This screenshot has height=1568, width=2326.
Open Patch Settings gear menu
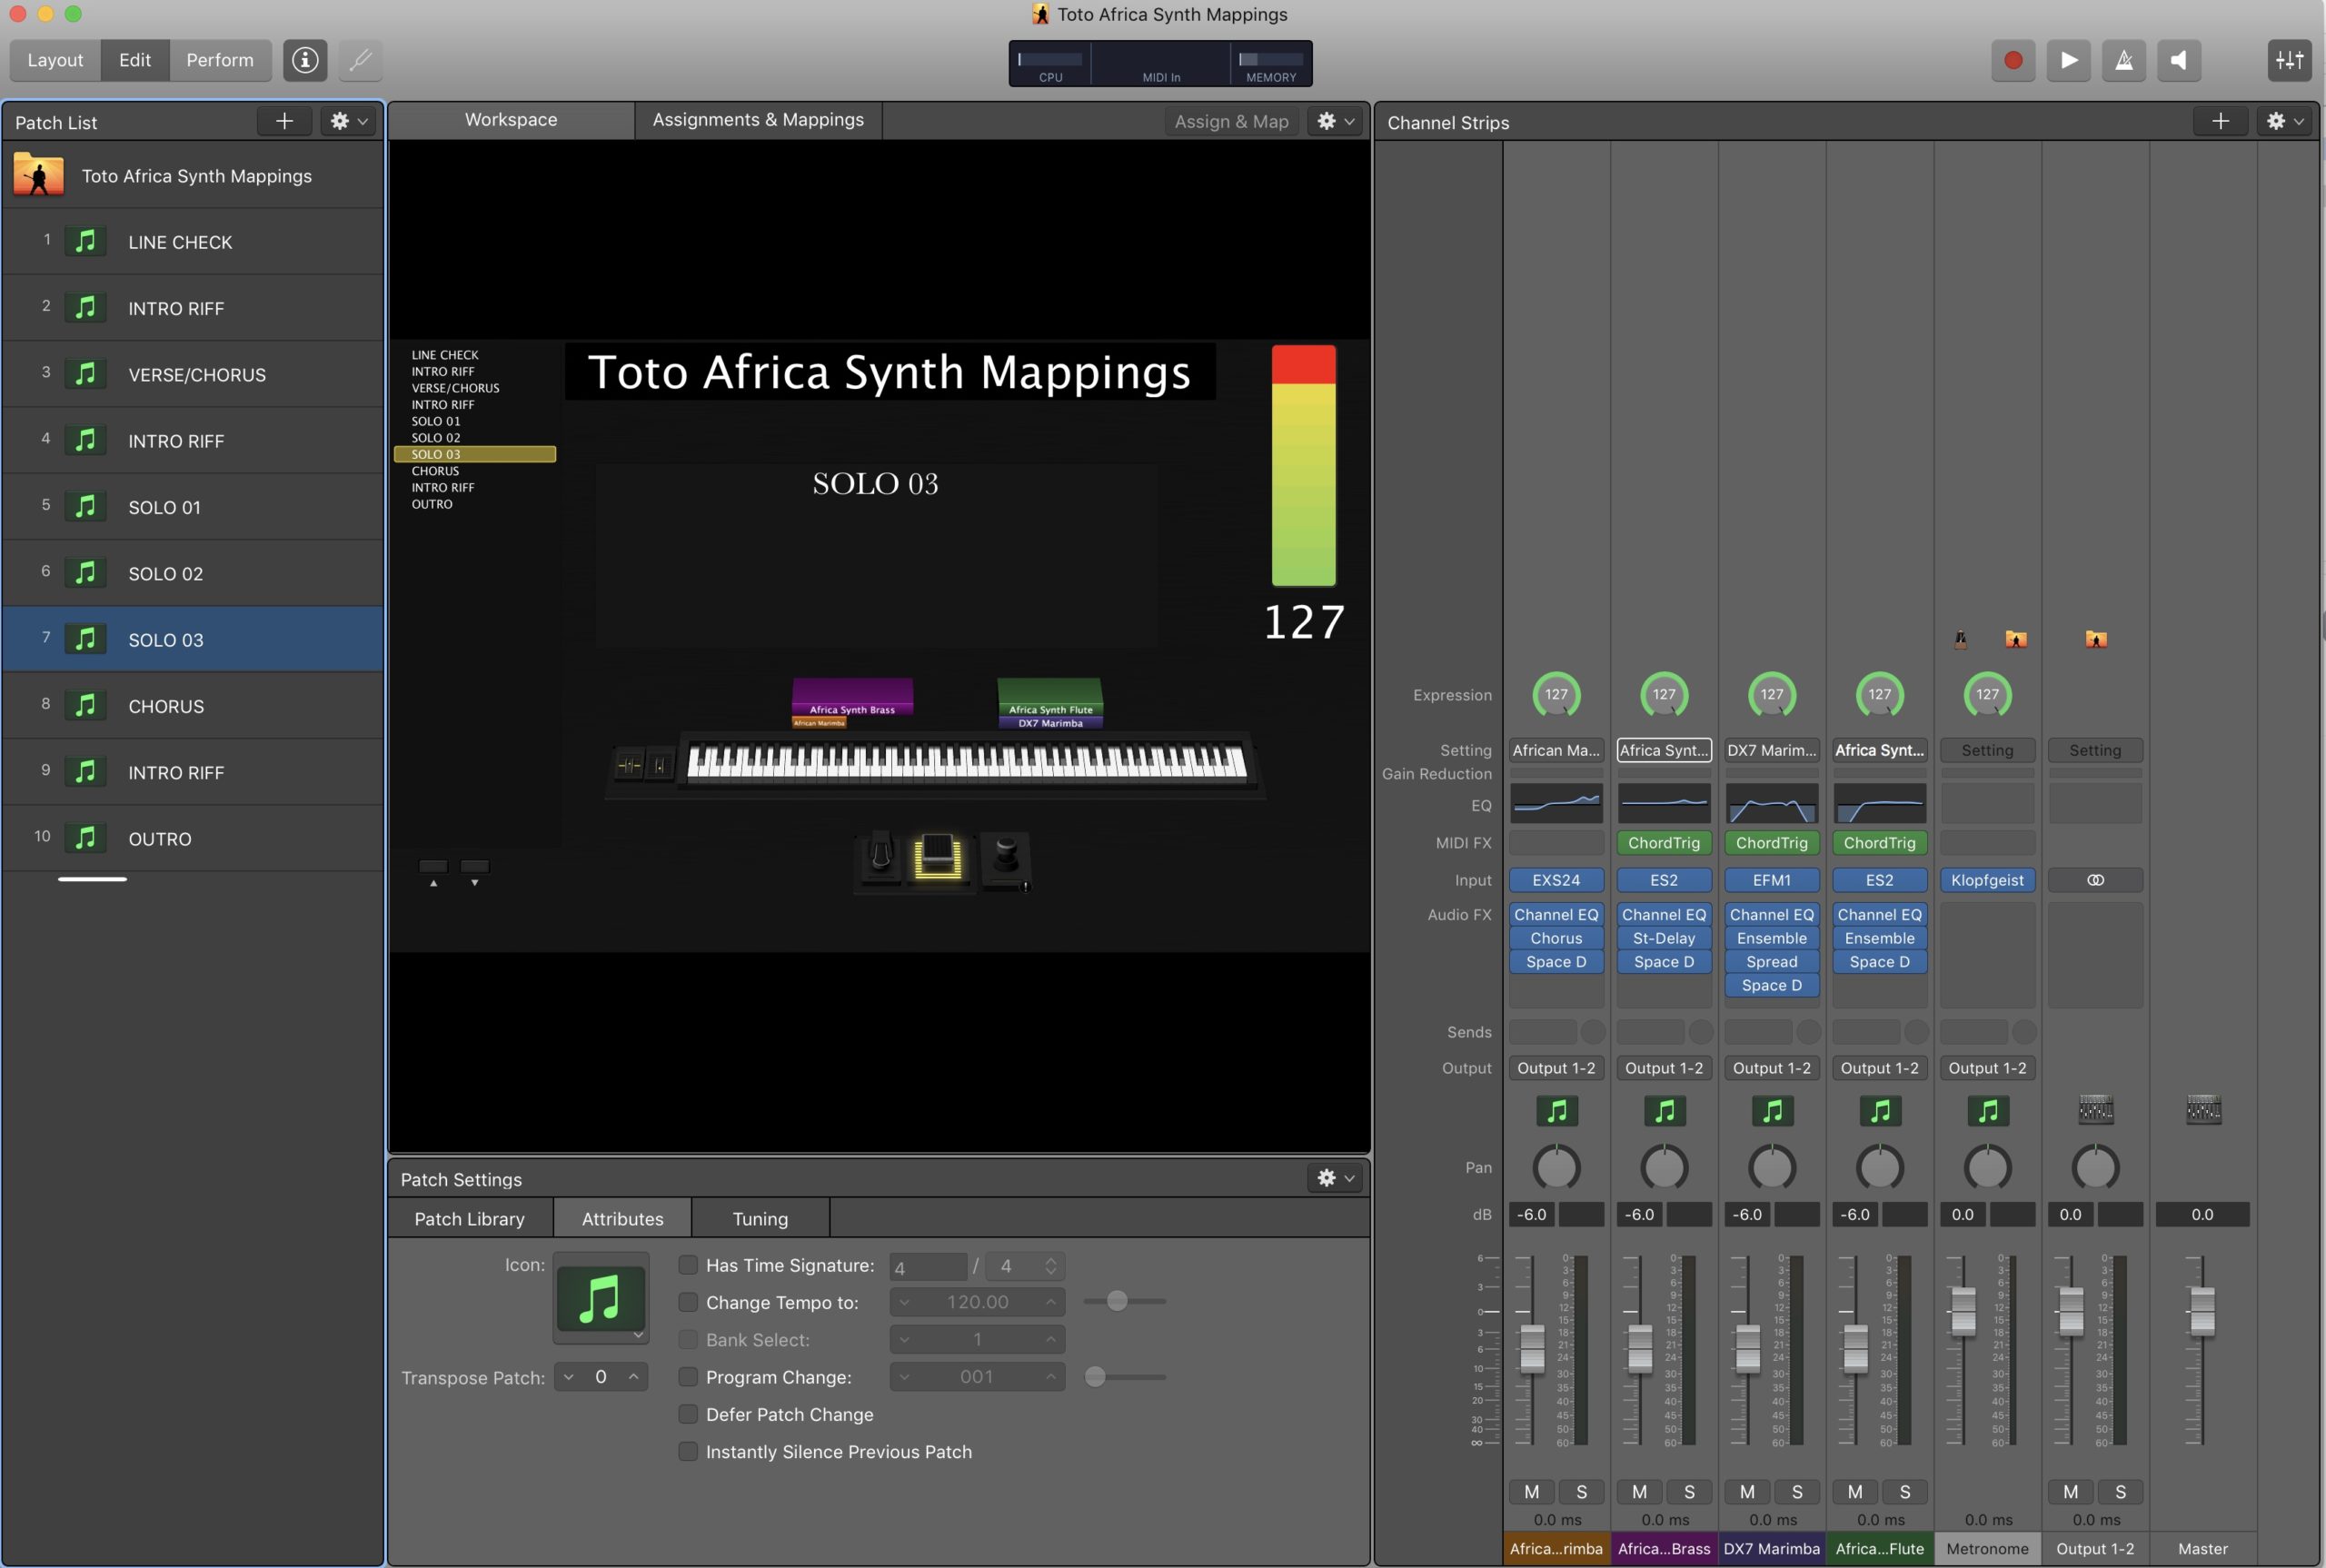point(1335,1178)
